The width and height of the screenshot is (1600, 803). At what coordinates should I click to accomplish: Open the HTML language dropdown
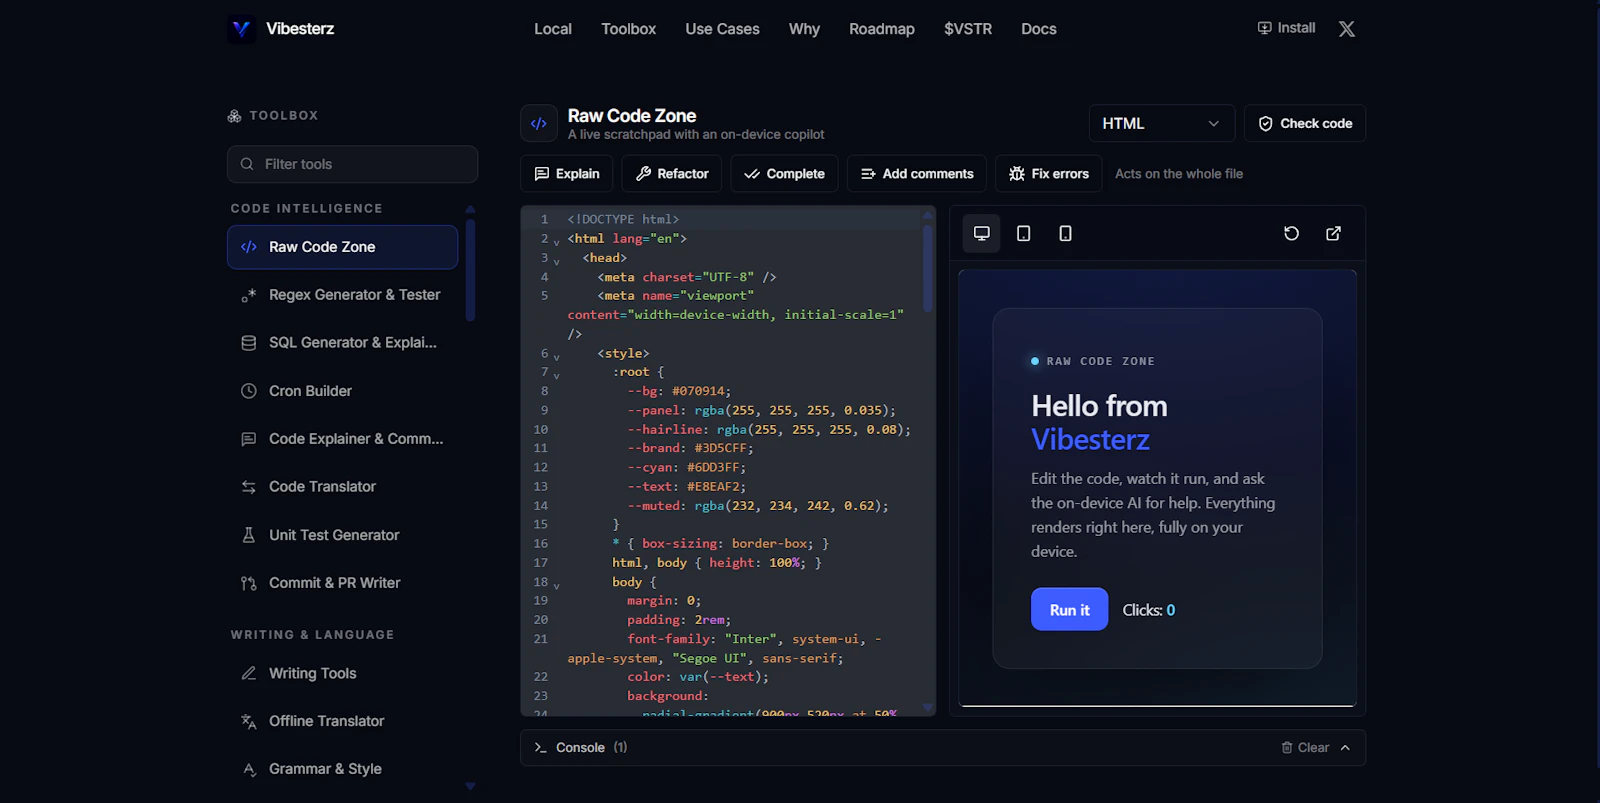(1162, 124)
